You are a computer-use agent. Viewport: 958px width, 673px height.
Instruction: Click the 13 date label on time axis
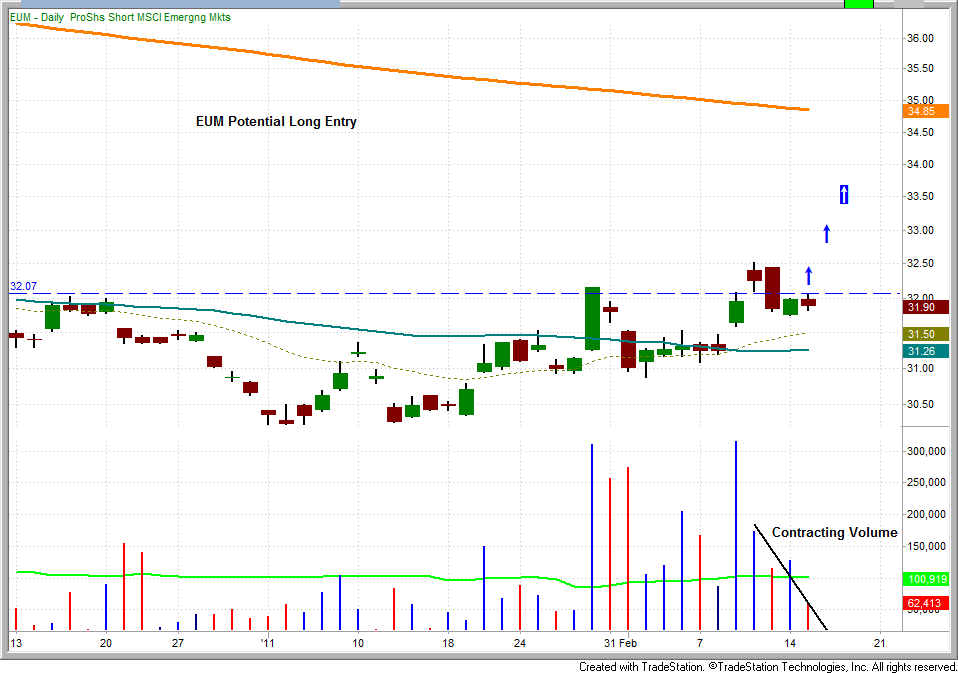(16, 643)
